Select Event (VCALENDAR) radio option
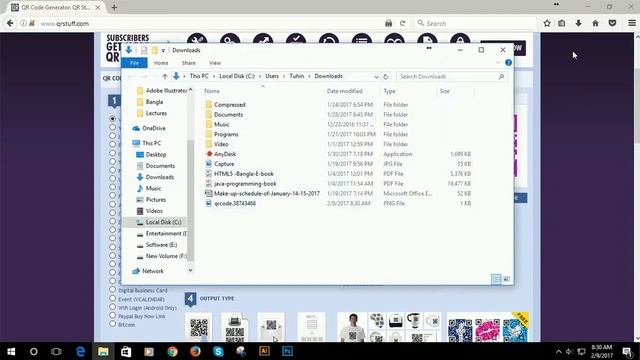The height and width of the screenshot is (360, 640). click(x=113, y=298)
